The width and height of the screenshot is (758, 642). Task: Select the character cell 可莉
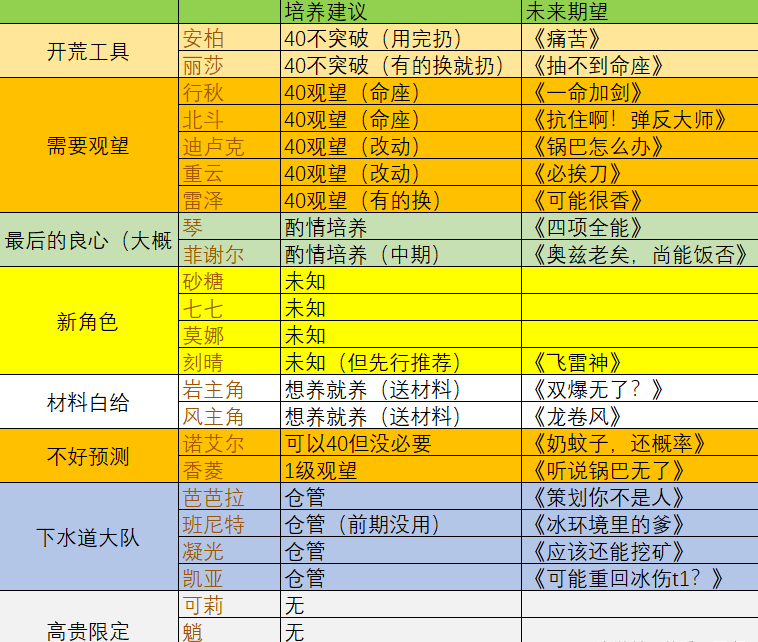(230, 604)
